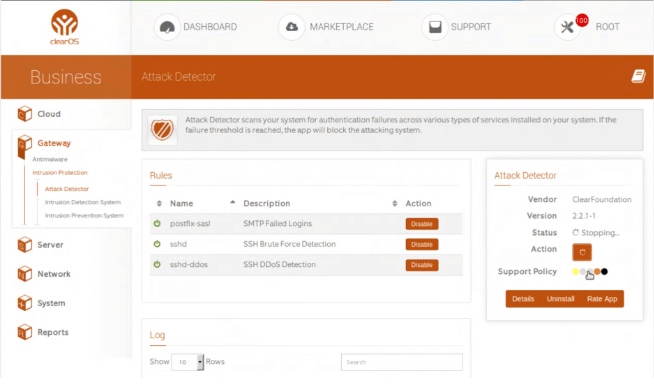Screen dimensions: 654x387
Task: Click the Gateway category cube icon
Action: coord(25,144)
